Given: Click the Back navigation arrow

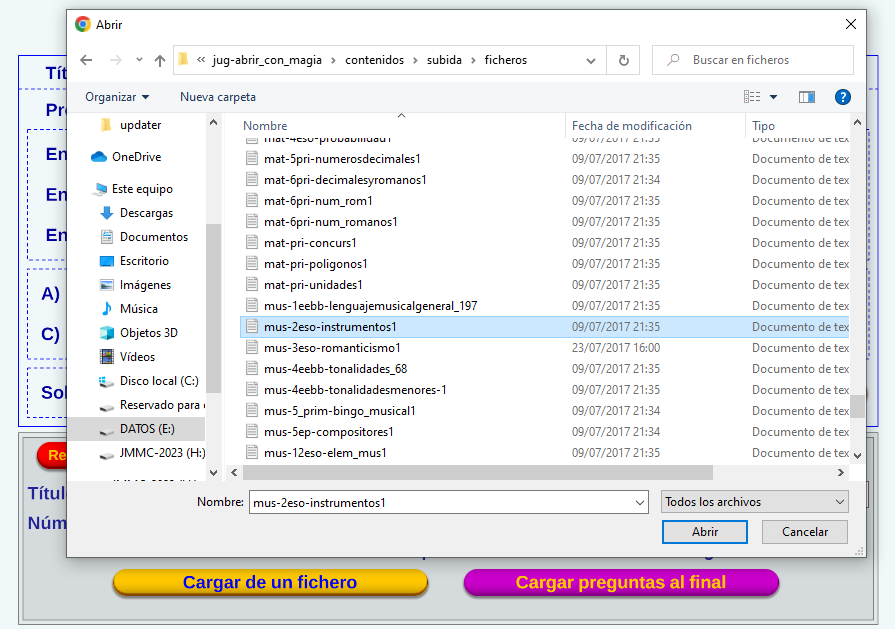Looking at the screenshot, I should [x=86, y=60].
